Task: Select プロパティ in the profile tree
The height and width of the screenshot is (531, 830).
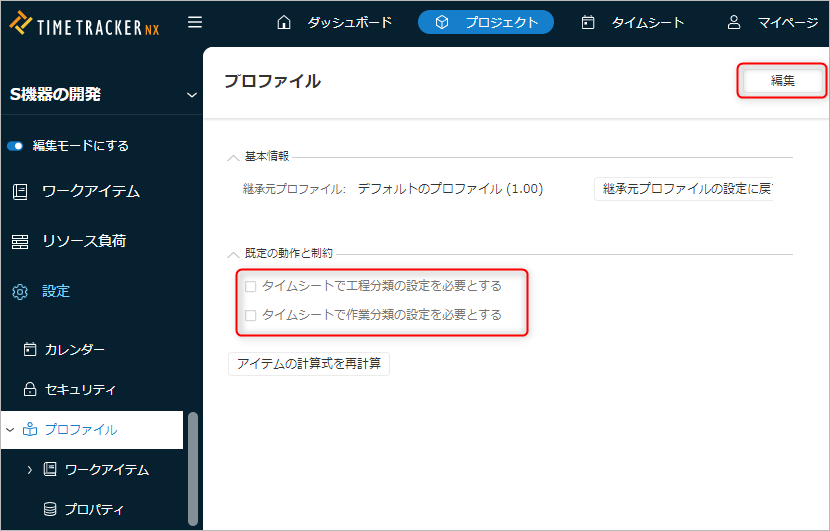Action: (x=94, y=509)
